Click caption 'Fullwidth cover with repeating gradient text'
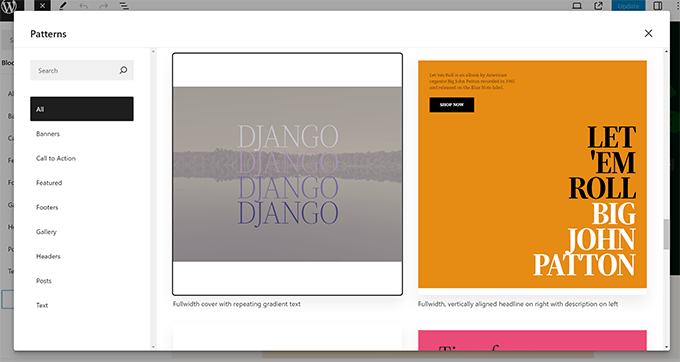The image size is (680, 362). 236,304
